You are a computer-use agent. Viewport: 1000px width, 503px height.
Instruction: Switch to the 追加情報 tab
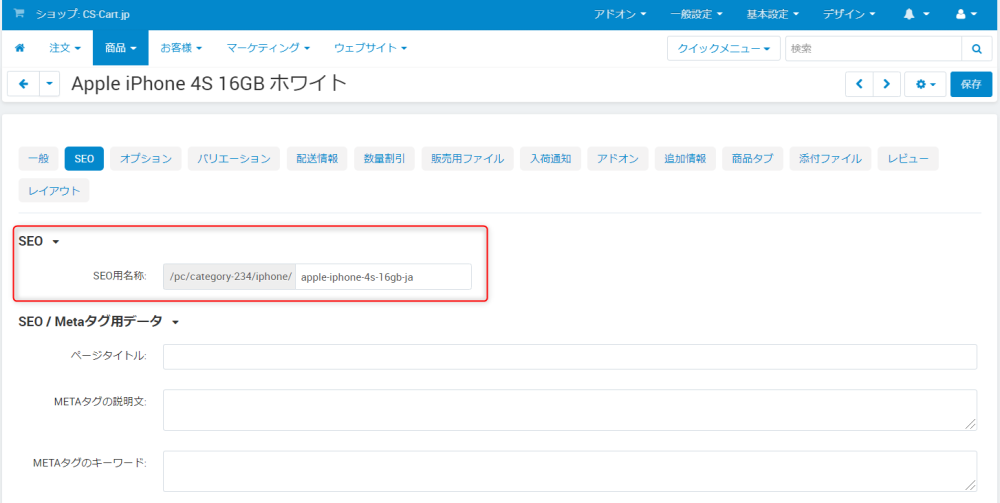686,159
